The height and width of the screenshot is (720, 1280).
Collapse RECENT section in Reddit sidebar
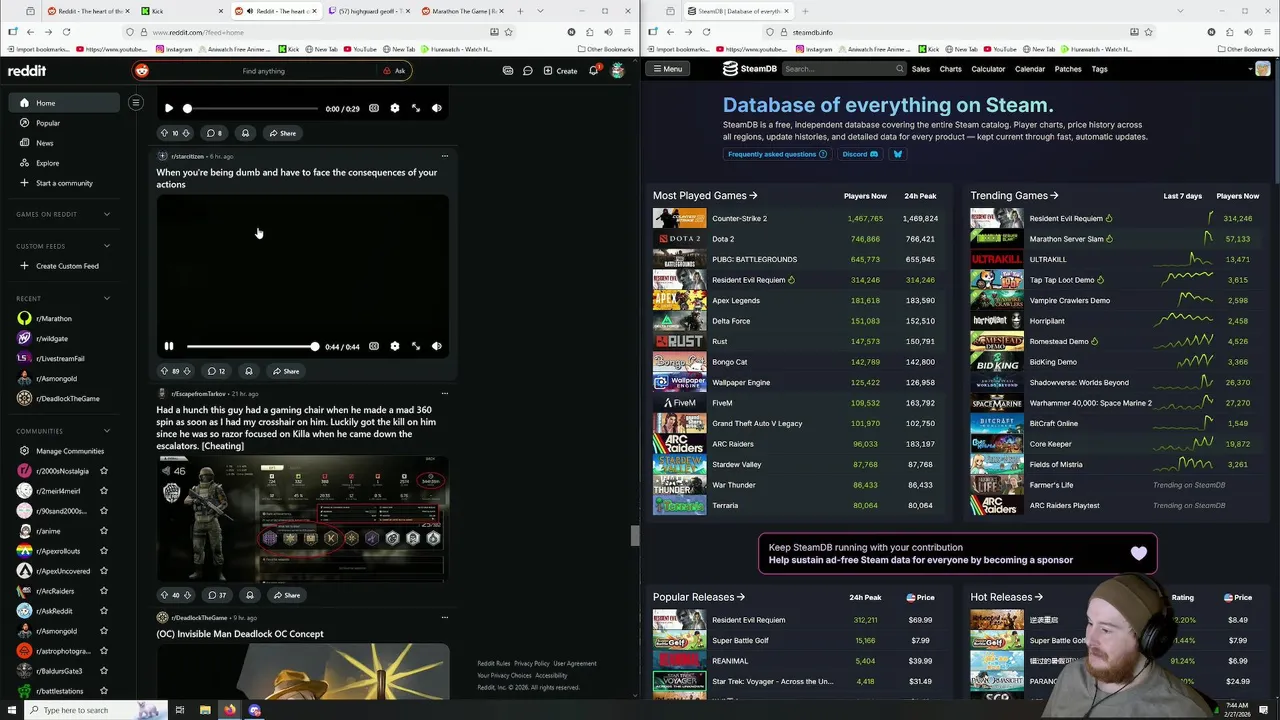pyautogui.click(x=107, y=298)
